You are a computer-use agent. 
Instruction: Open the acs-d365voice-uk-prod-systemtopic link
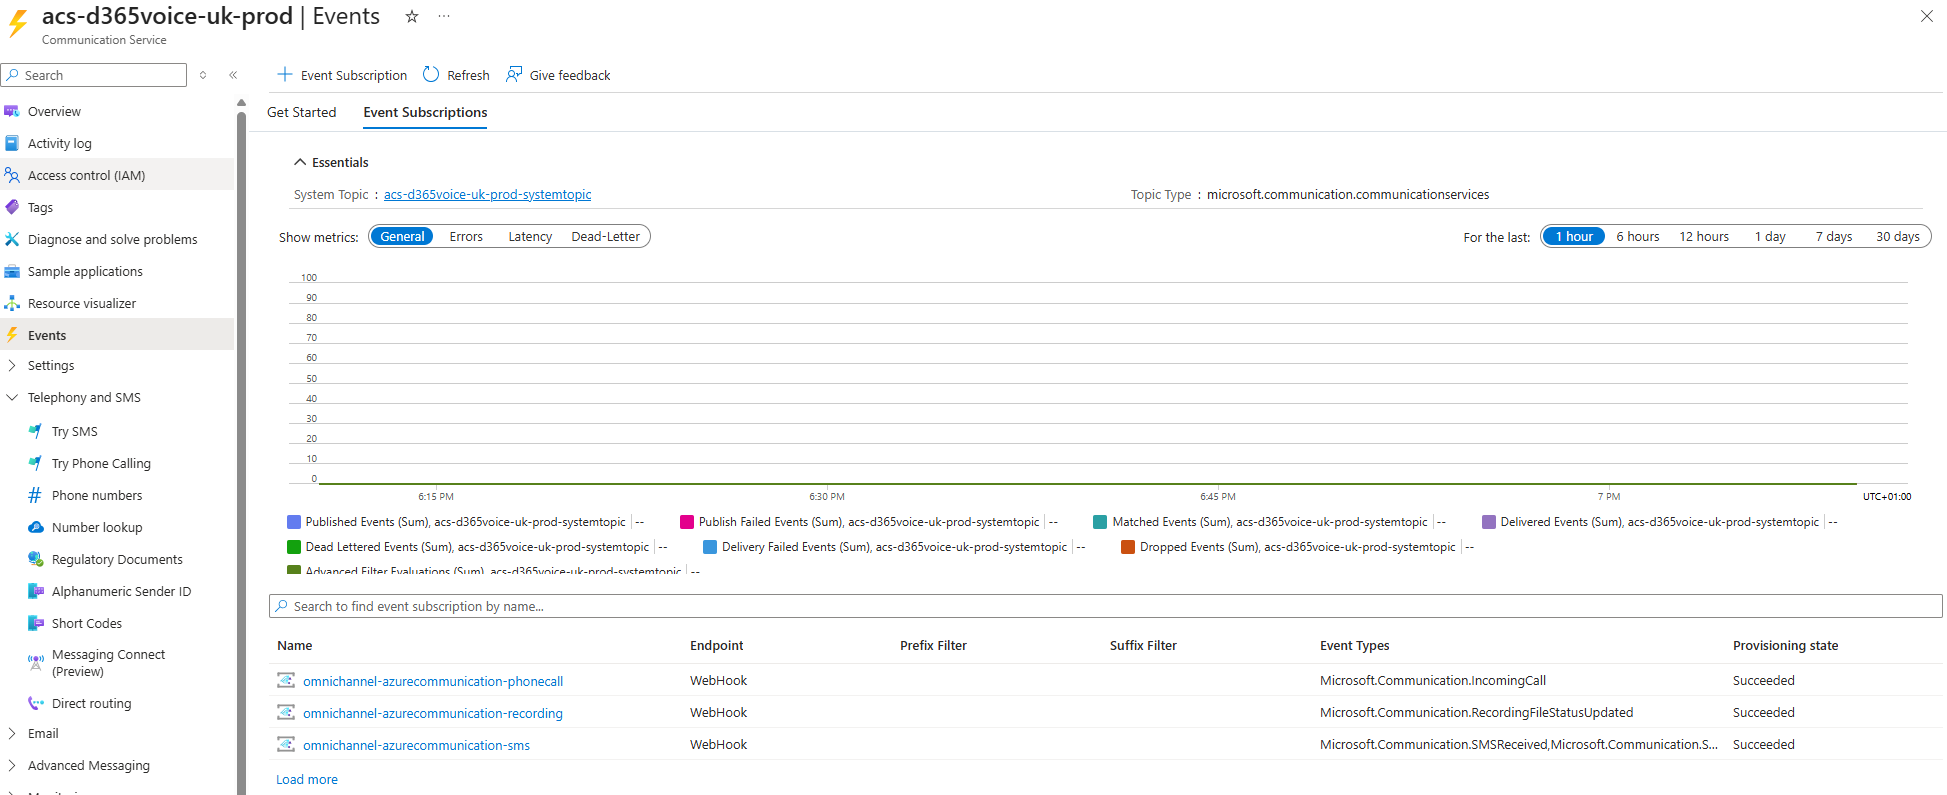click(x=487, y=195)
